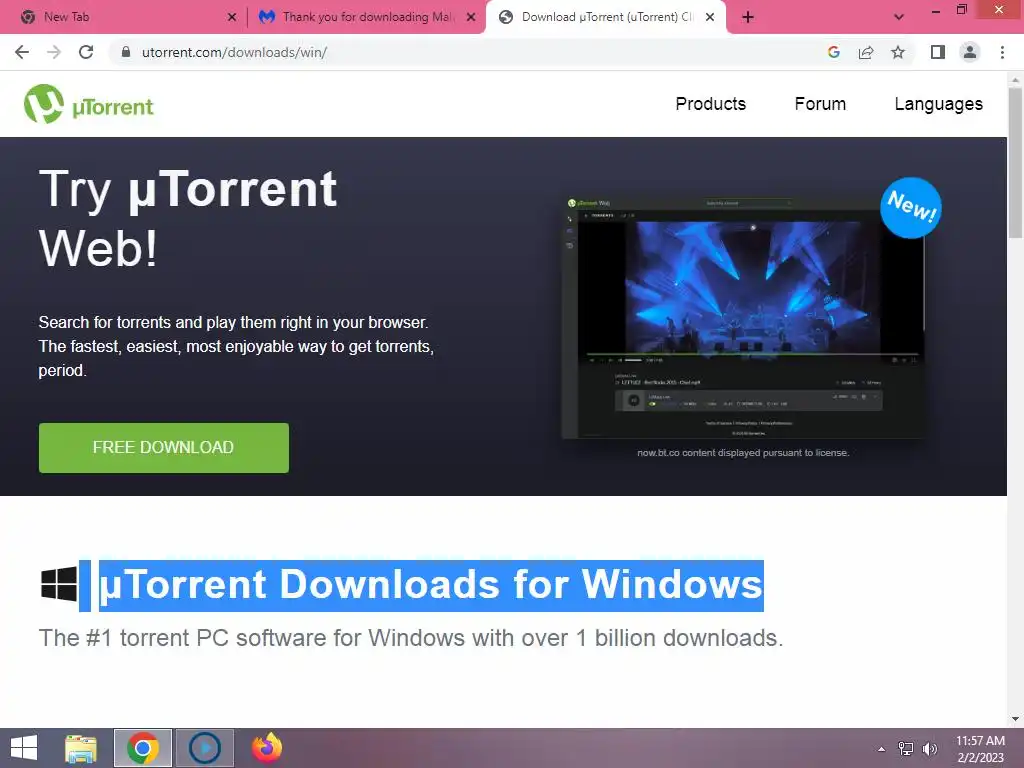The image size is (1024, 768).
Task: Click the browser forward arrow
Action: [x=54, y=52]
